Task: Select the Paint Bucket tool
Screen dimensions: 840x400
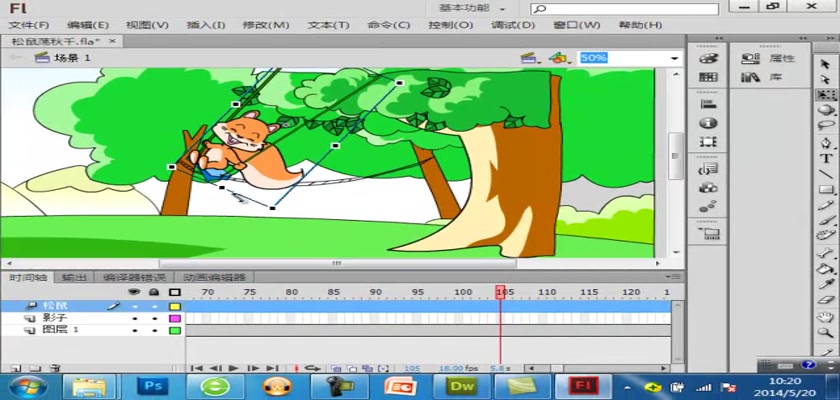Action: (x=826, y=269)
